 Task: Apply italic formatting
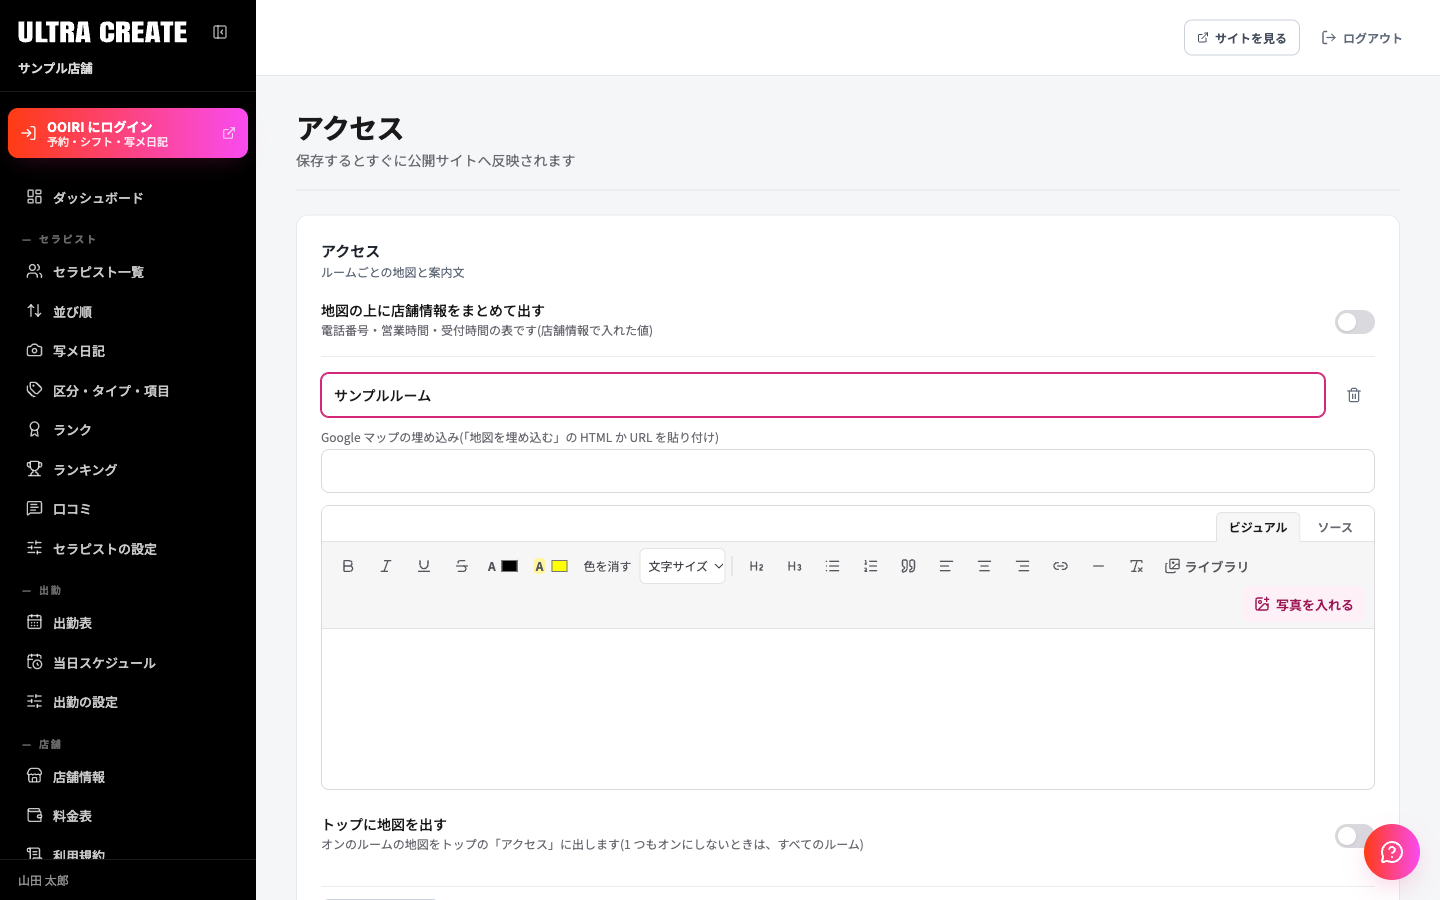pyautogui.click(x=386, y=566)
